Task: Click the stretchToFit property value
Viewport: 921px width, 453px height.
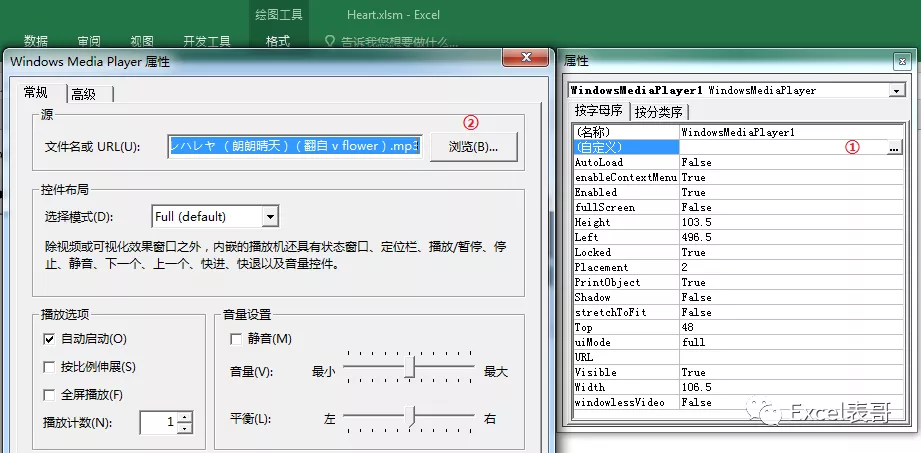Action: click(791, 312)
